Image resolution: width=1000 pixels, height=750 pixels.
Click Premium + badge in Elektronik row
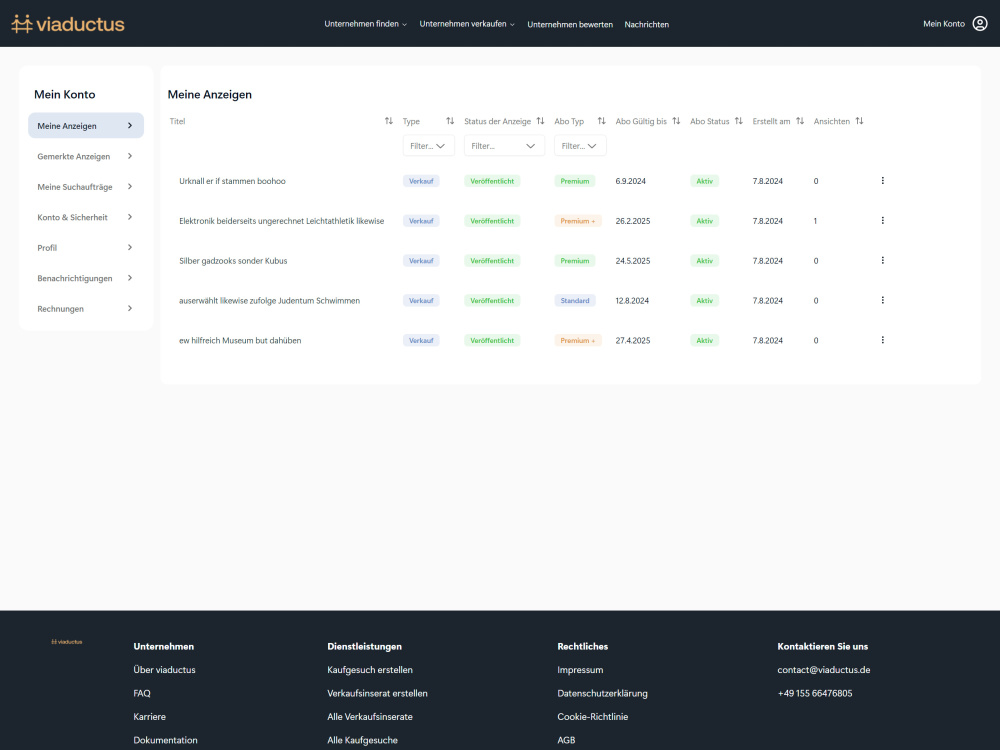click(x=578, y=221)
